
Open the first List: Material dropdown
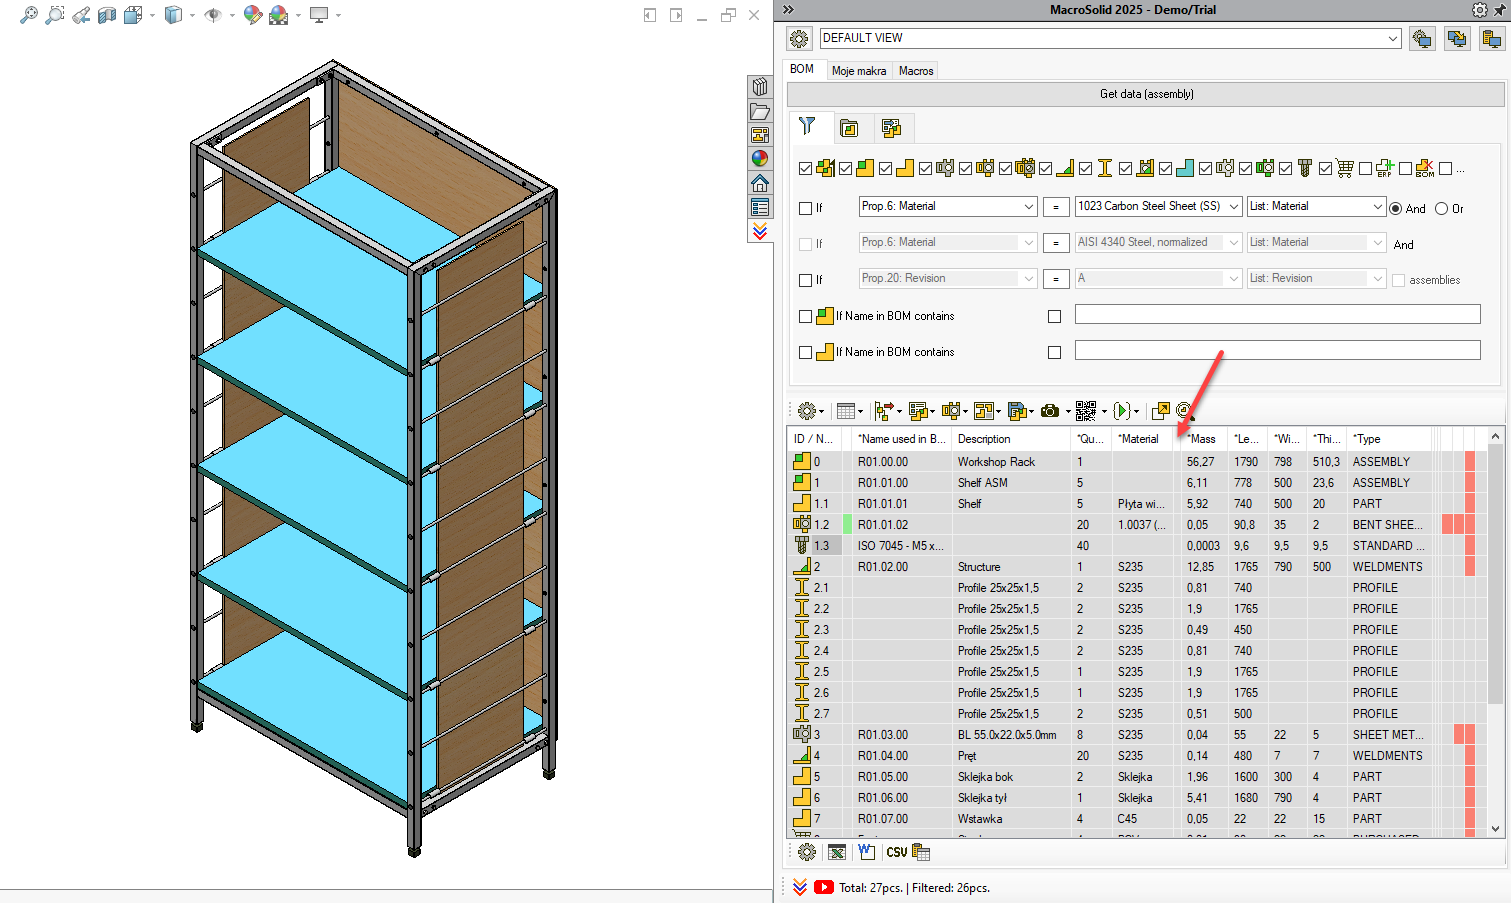[x=1377, y=206]
